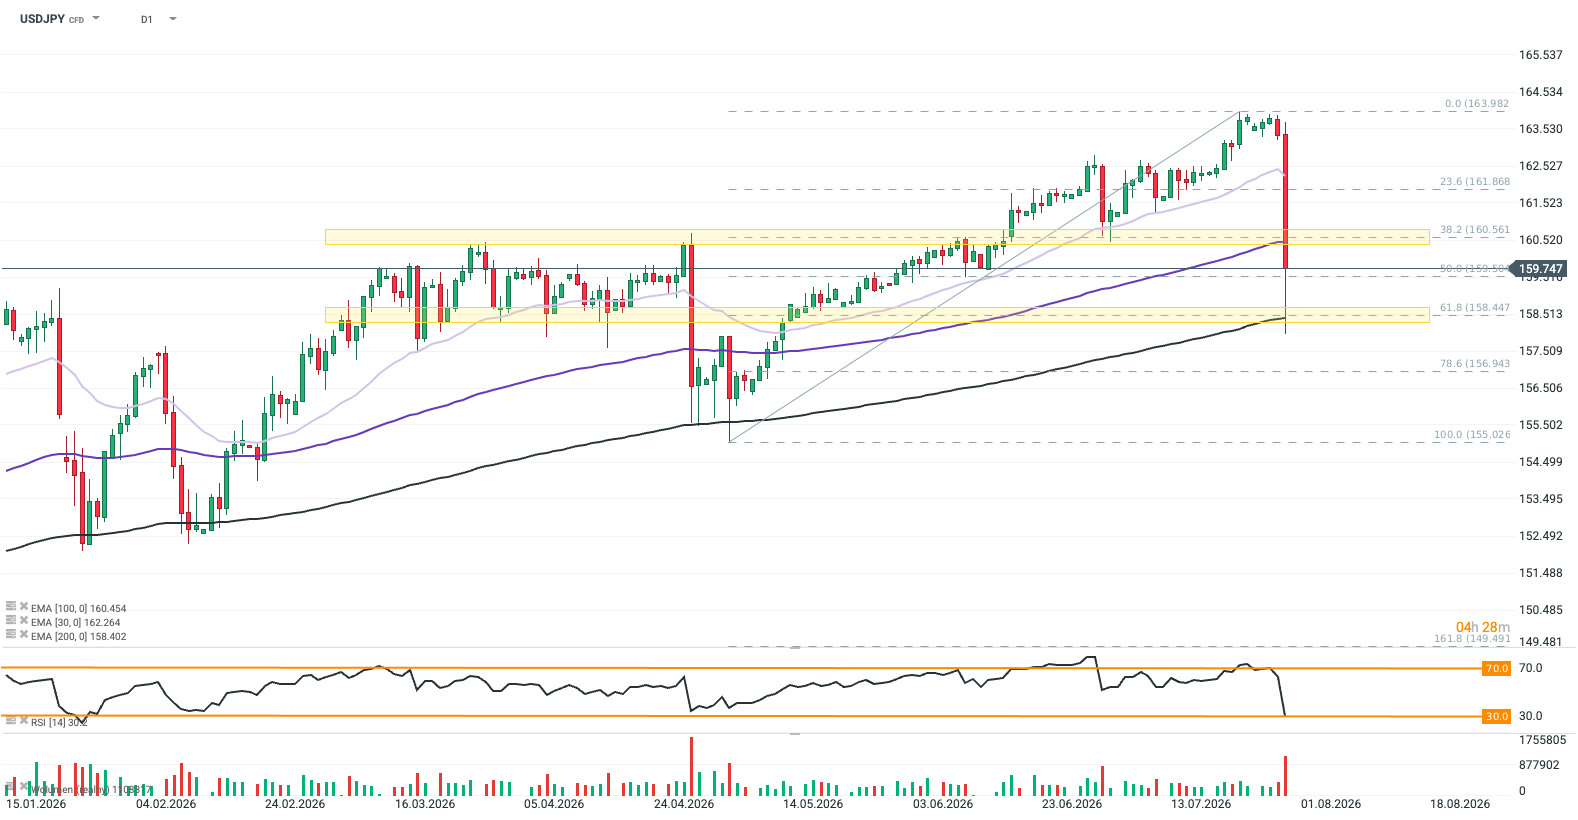
Task: Select the 61.8 Fibonacci level label
Action: click(x=1475, y=308)
